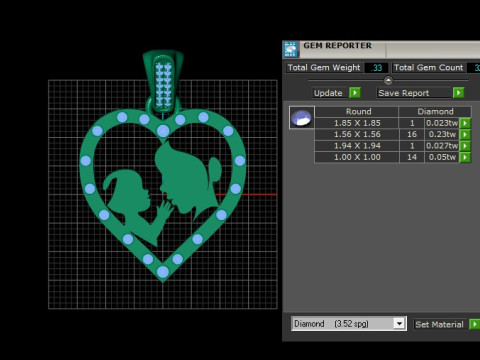Screen dimensions: 480x360
Task: Click the 0.05tw weight cell
Action: click(442, 157)
